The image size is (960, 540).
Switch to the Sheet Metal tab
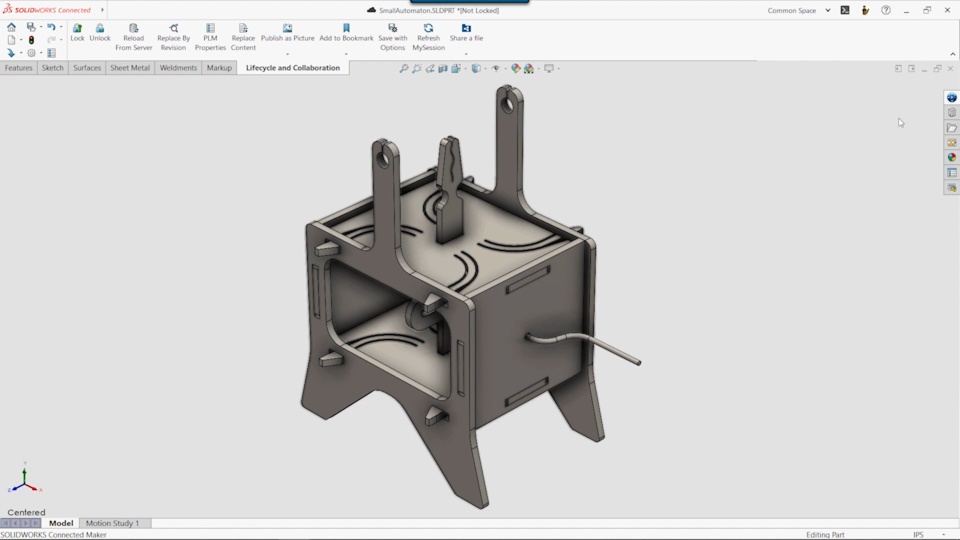click(130, 68)
